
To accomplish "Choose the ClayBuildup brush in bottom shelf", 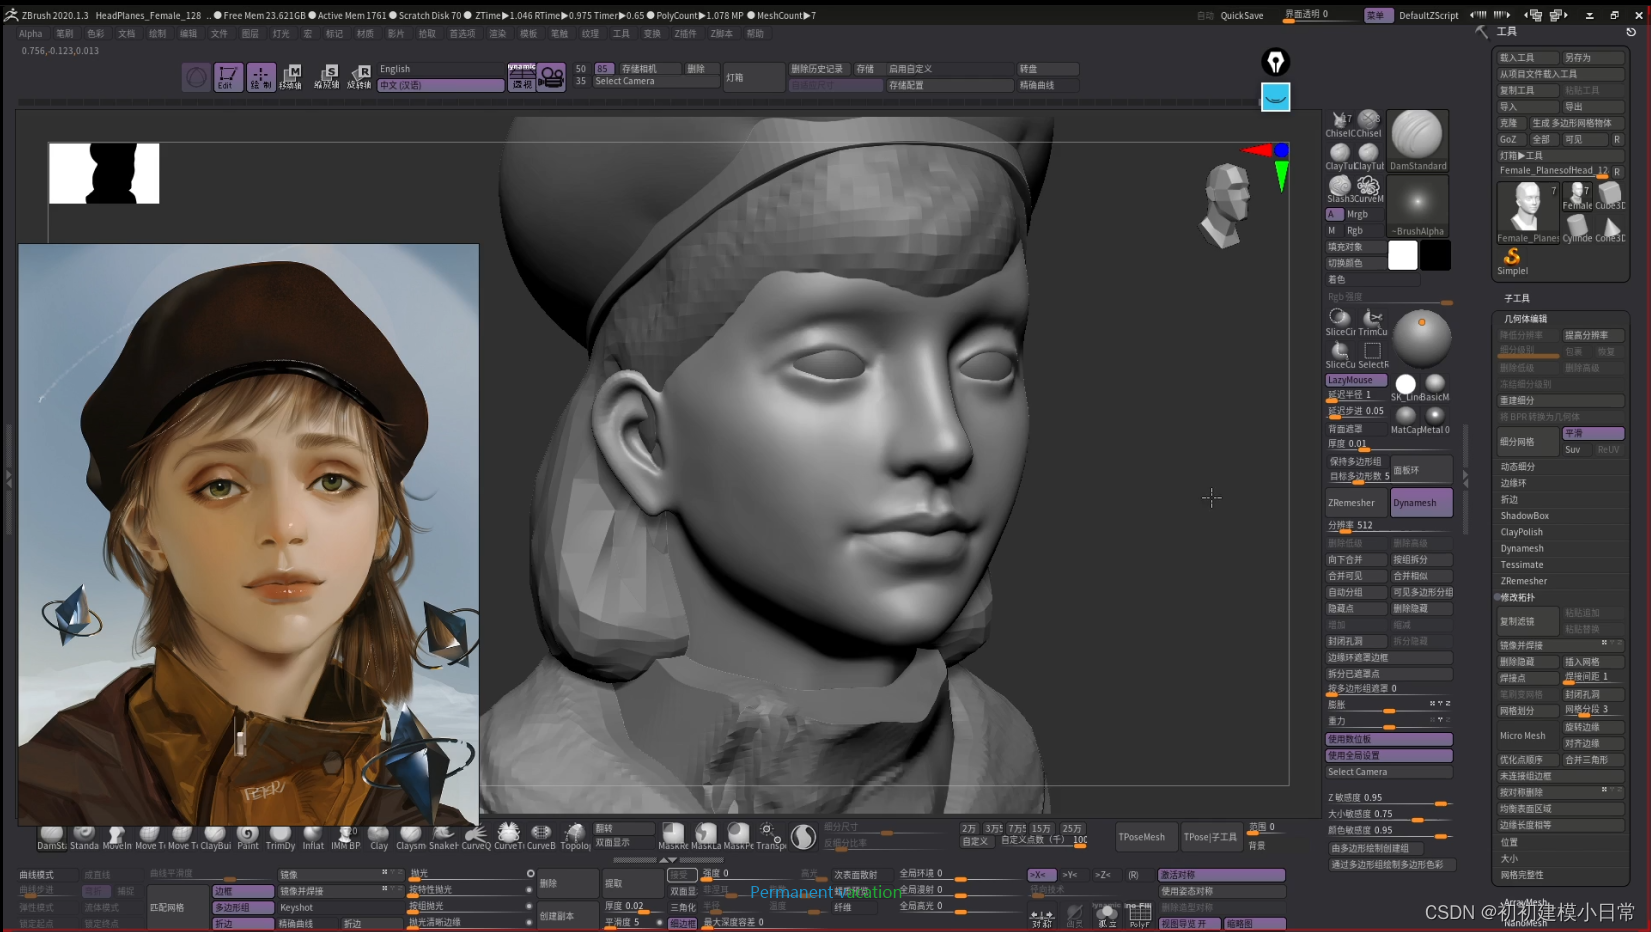I will pyautogui.click(x=215, y=836).
